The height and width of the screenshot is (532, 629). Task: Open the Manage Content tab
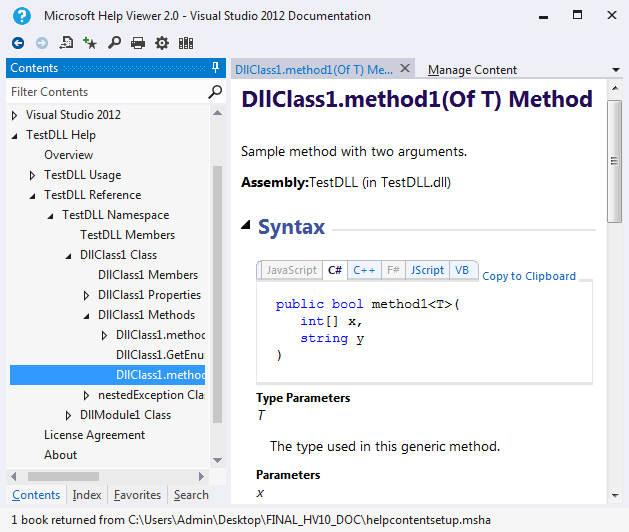click(x=472, y=70)
